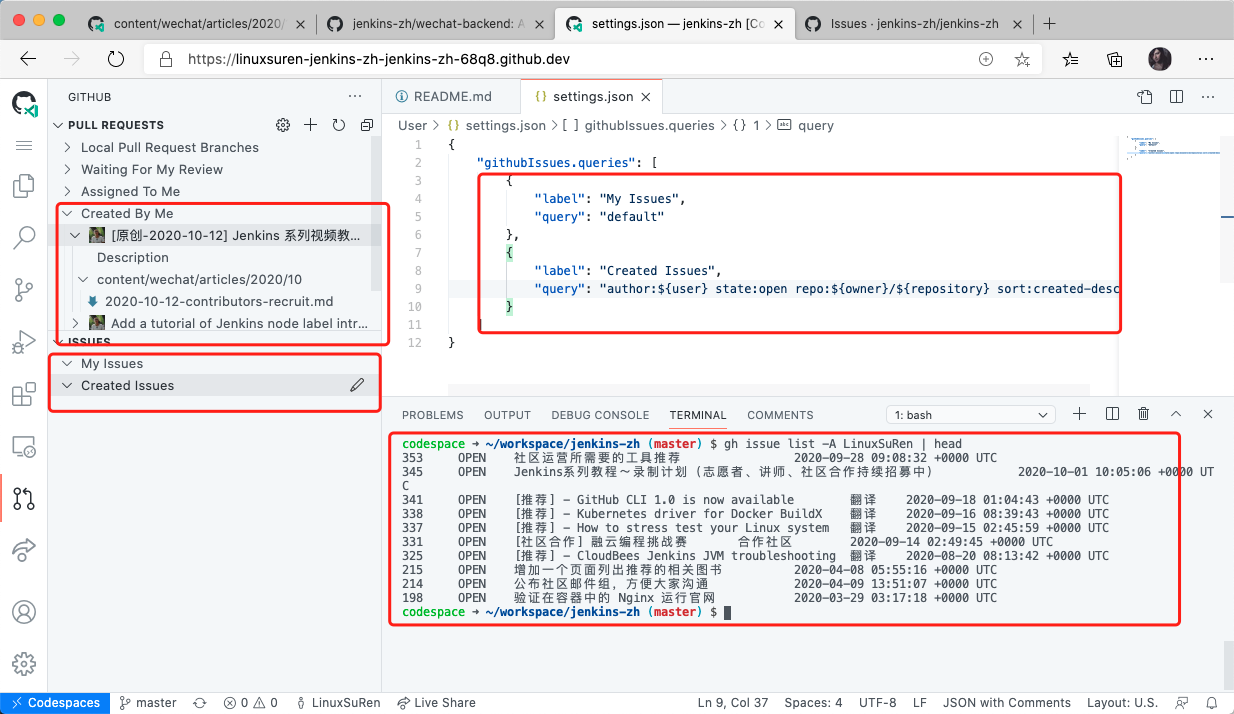Change language mode 'JSON with Comments'
Viewport: 1234px width, 714px height.
(1007, 703)
